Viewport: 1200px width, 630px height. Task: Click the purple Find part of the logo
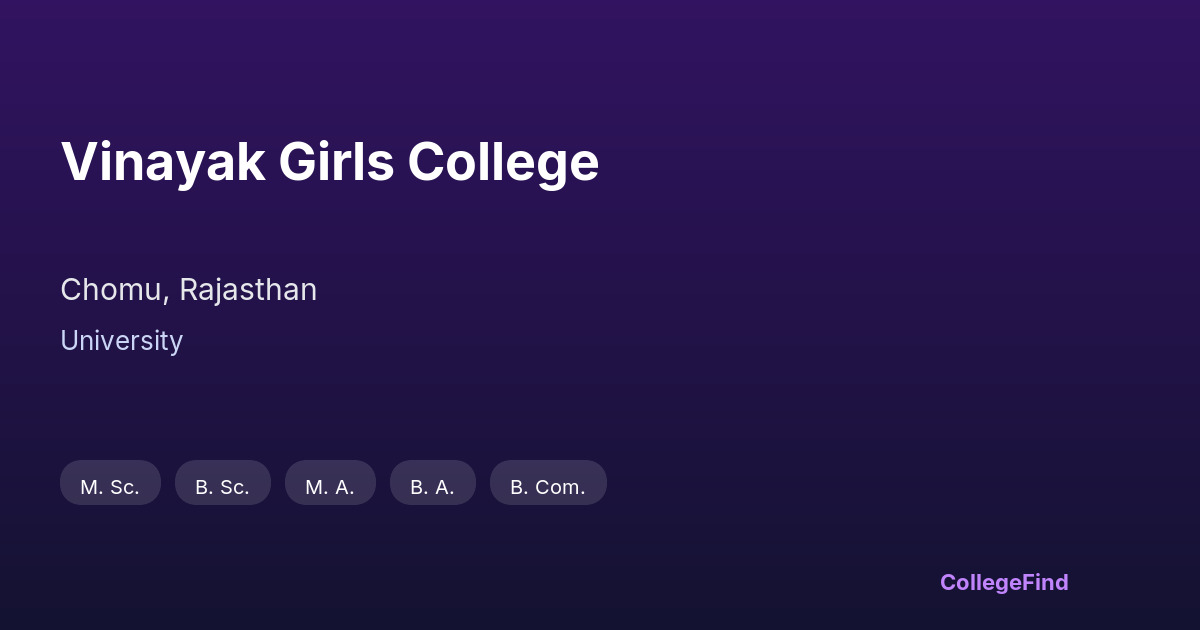(x=1045, y=582)
